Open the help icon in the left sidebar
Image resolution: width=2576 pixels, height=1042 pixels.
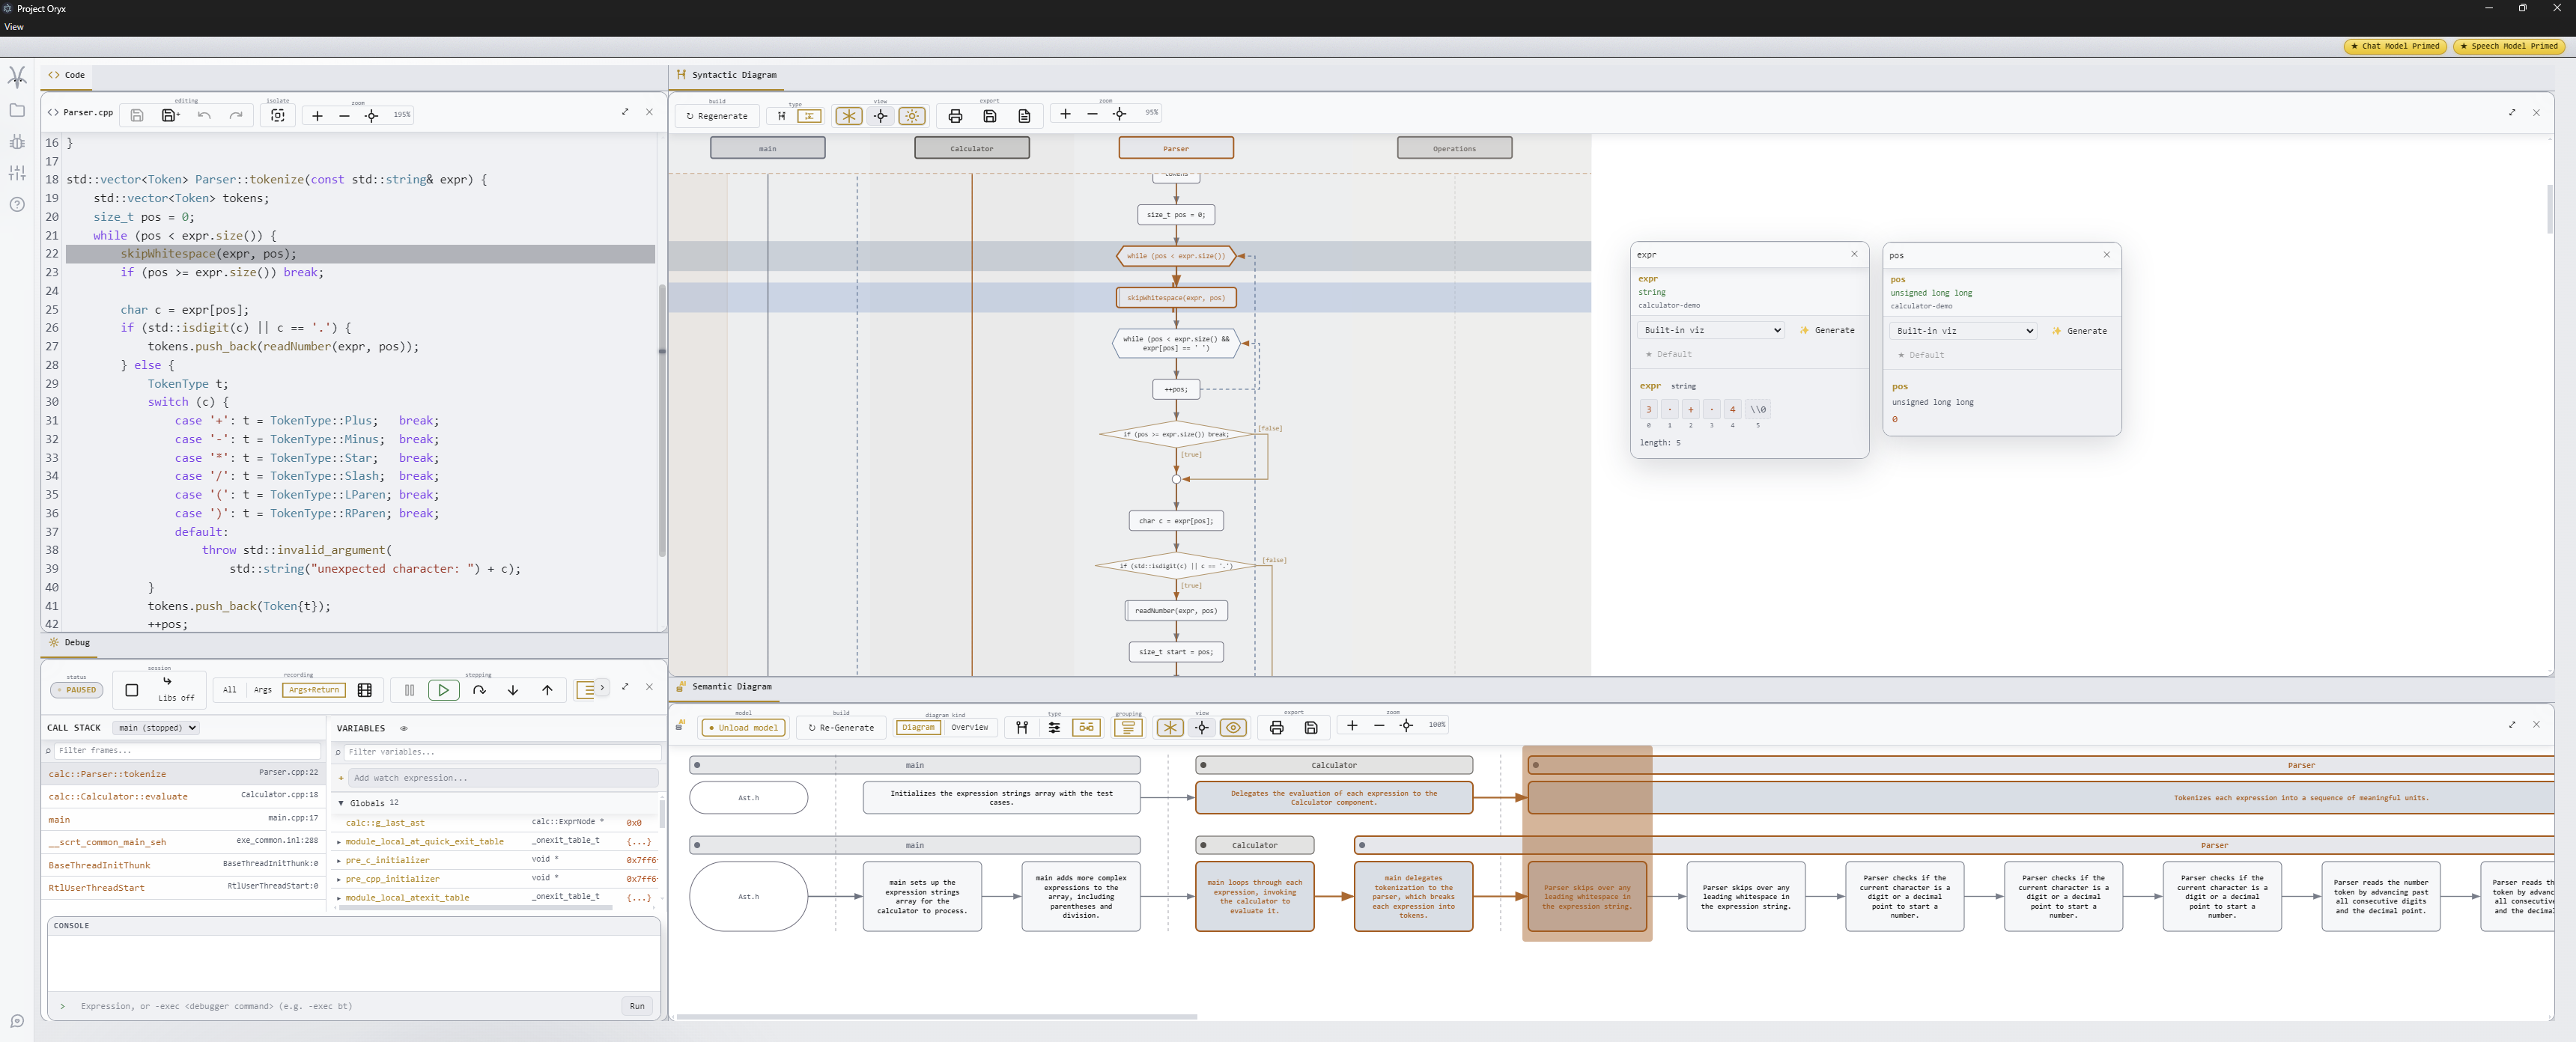click(17, 205)
